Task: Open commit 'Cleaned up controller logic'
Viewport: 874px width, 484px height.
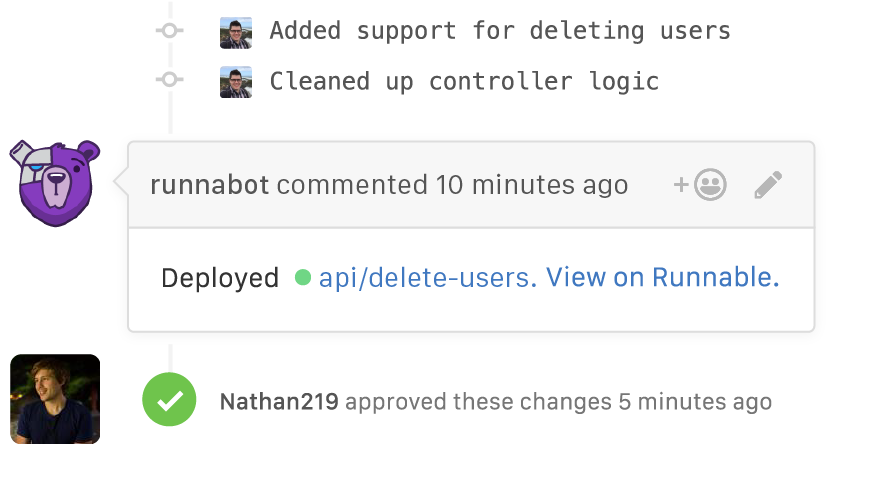Action: pos(464,81)
